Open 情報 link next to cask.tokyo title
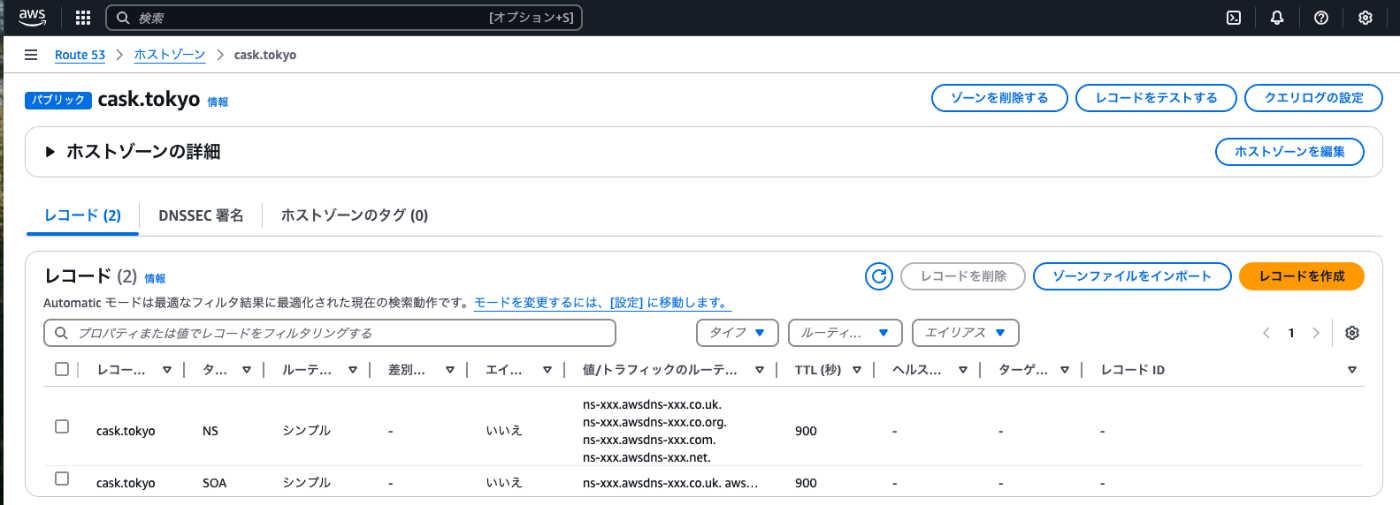1400x505 pixels. point(217,102)
